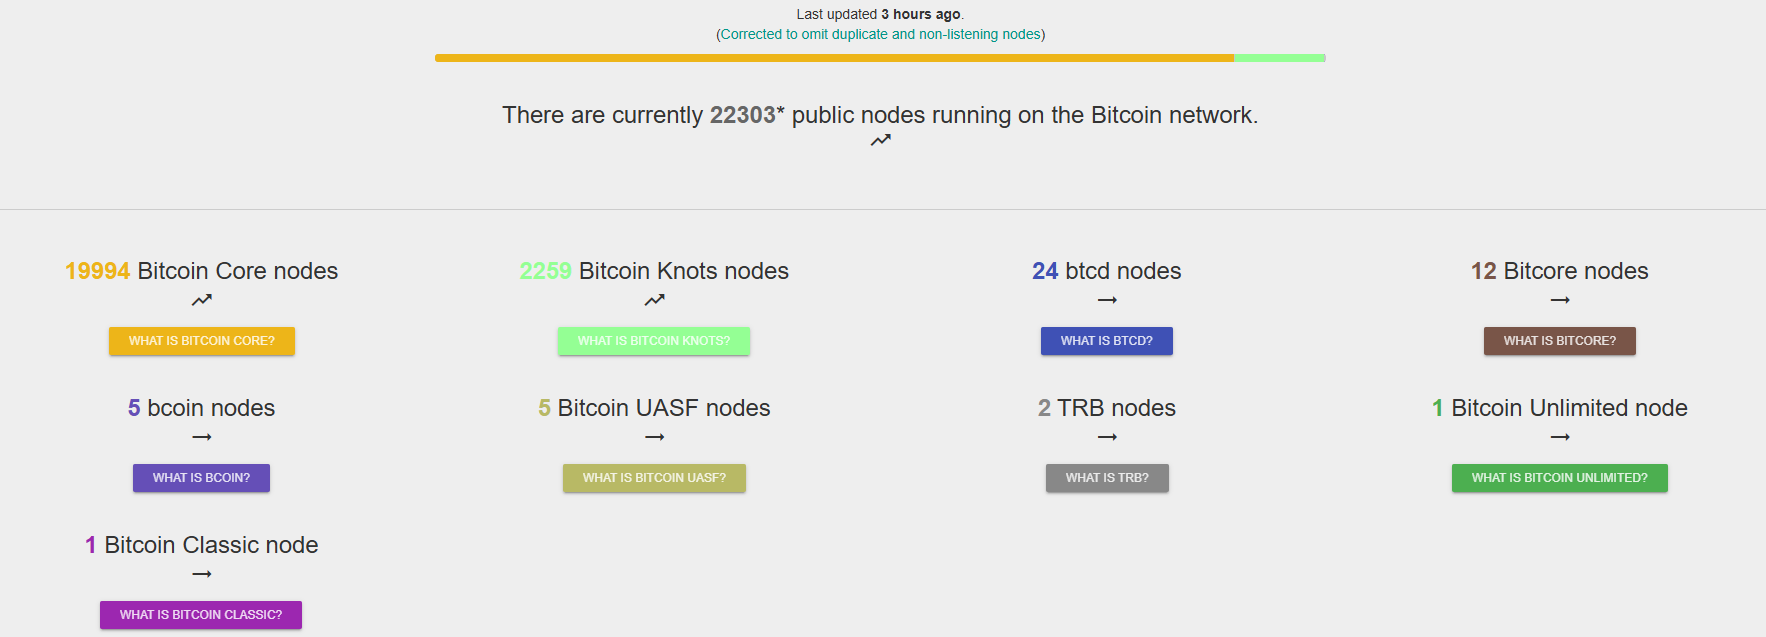Click the flat trend arrow under btcd nodes
1766x637 pixels.
click(x=1107, y=300)
